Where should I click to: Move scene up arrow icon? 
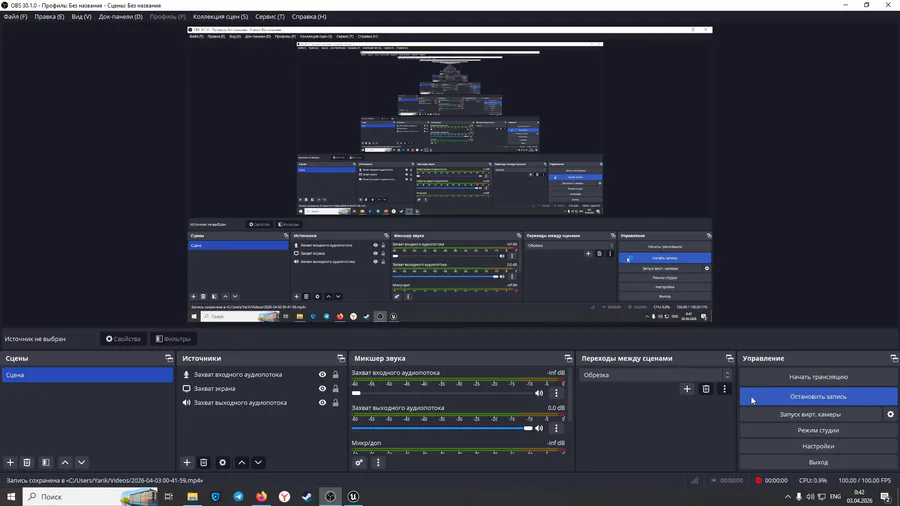[65, 462]
